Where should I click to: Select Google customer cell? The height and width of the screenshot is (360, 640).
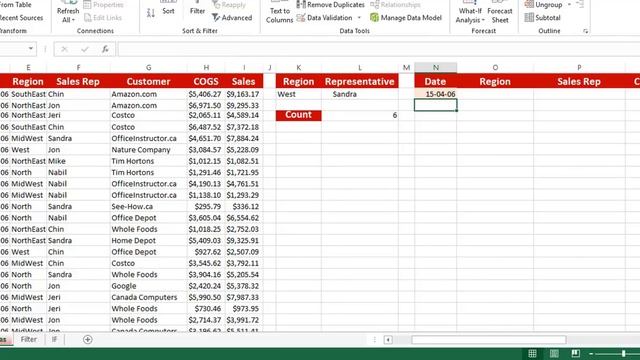pyautogui.click(x=149, y=286)
